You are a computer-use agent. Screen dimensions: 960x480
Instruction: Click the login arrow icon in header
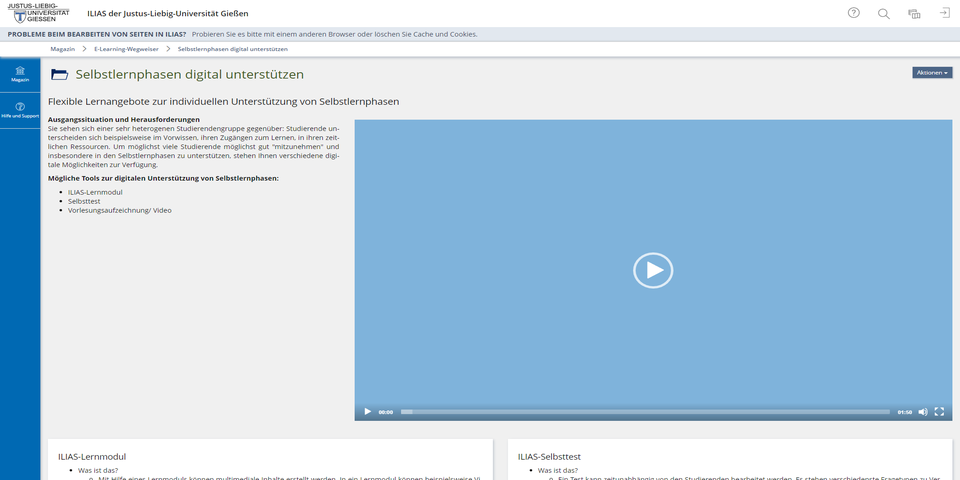click(x=945, y=13)
